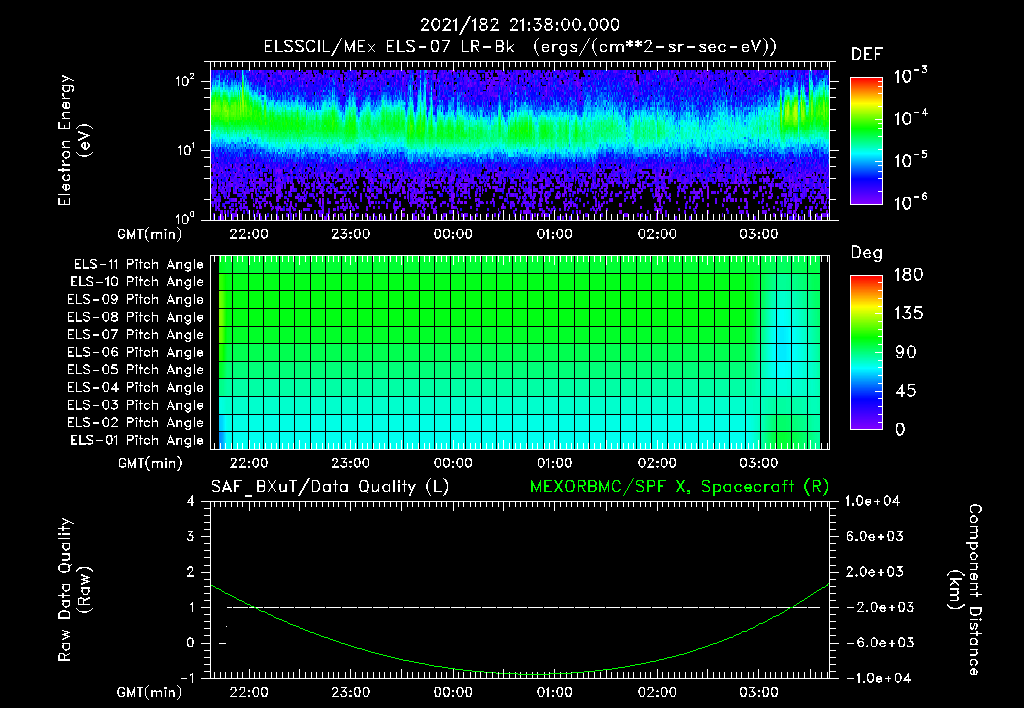Click '00:00' under the pitch angle panel
1024x708 pixels.
pyautogui.click(x=453, y=463)
